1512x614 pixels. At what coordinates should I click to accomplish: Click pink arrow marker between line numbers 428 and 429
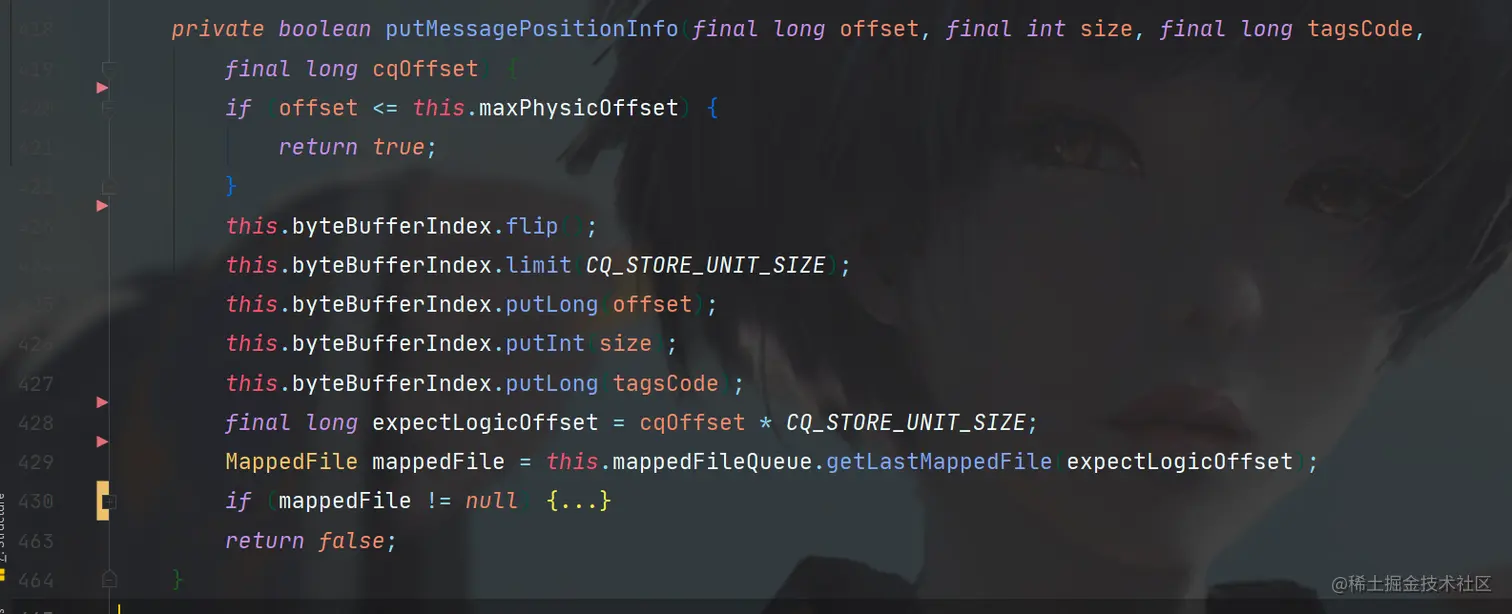click(x=102, y=441)
